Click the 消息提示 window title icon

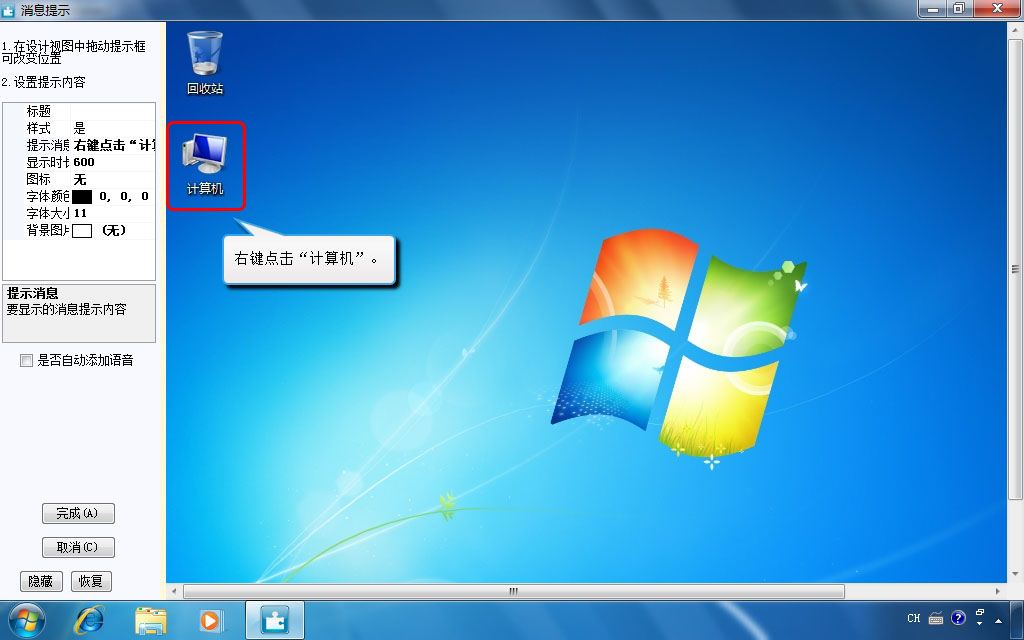(x=8, y=10)
